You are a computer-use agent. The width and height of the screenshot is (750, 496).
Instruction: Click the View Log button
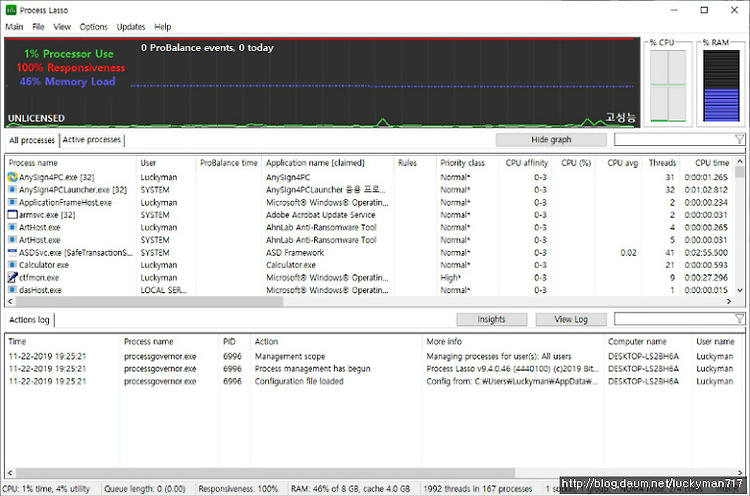pos(571,319)
